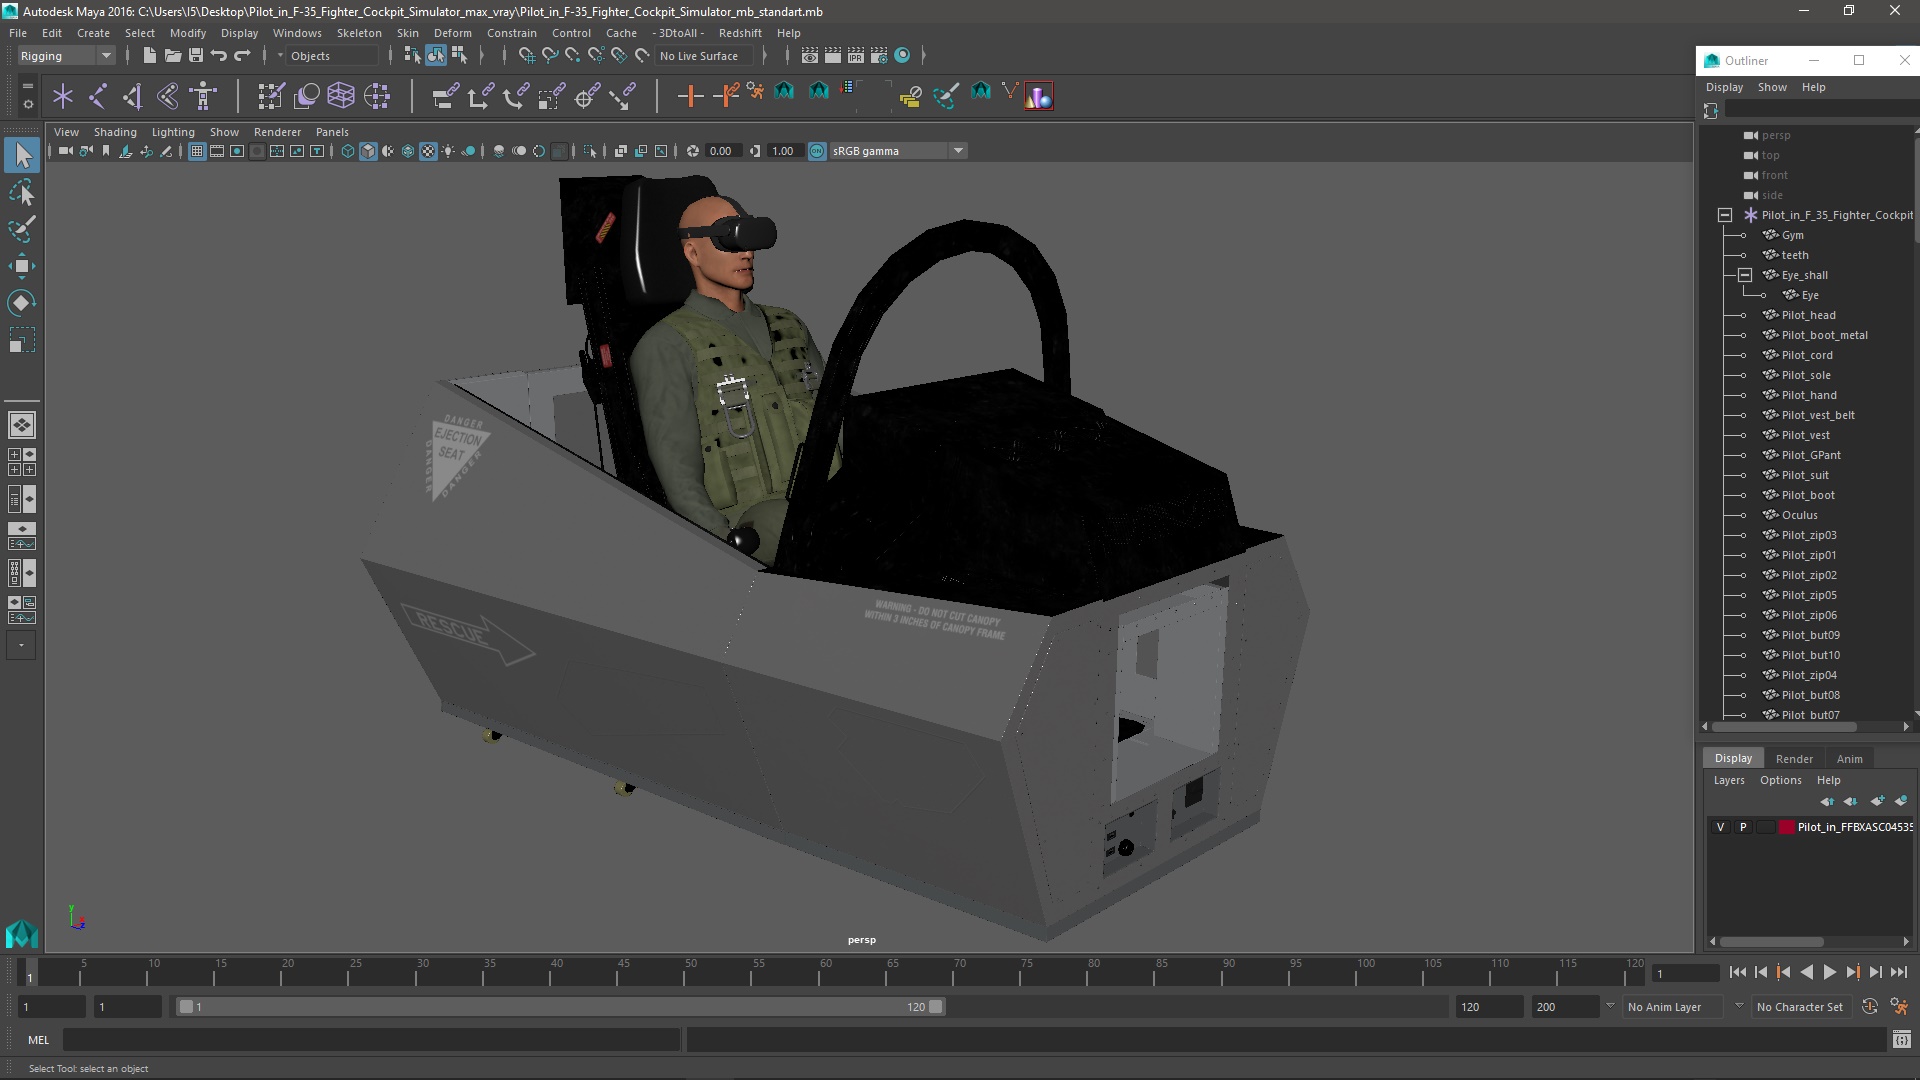Select Pilot_head in the Outliner

tap(1808, 315)
